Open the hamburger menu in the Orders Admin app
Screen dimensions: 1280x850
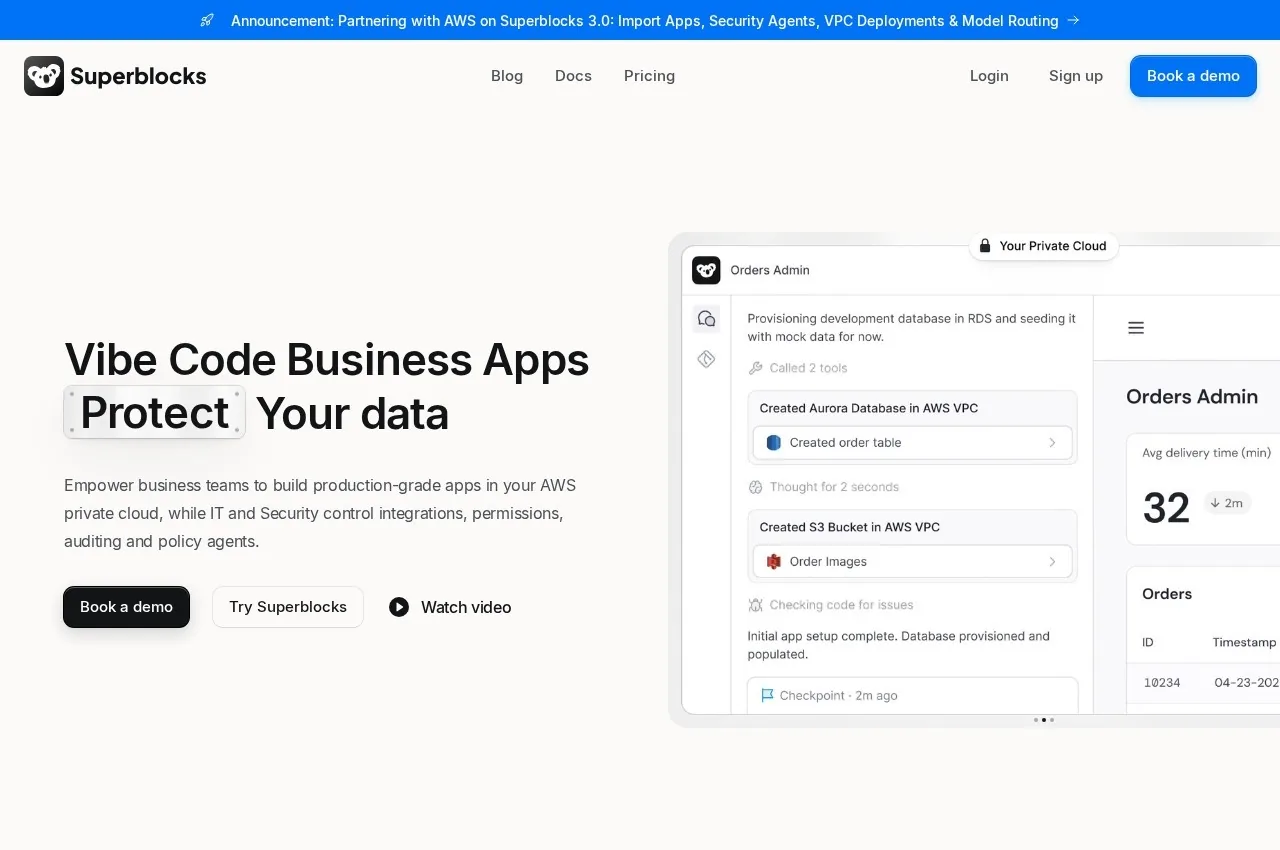click(1136, 328)
